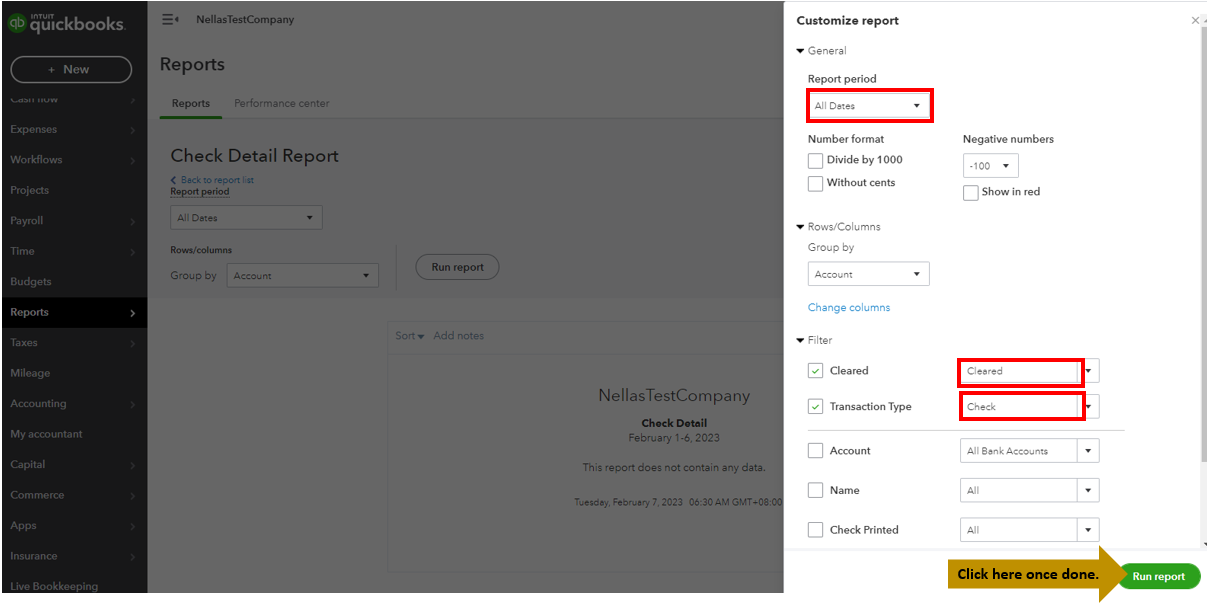Click the Change columns link
Image resolution: width=1211 pixels, height=605 pixels.
pyautogui.click(x=849, y=308)
